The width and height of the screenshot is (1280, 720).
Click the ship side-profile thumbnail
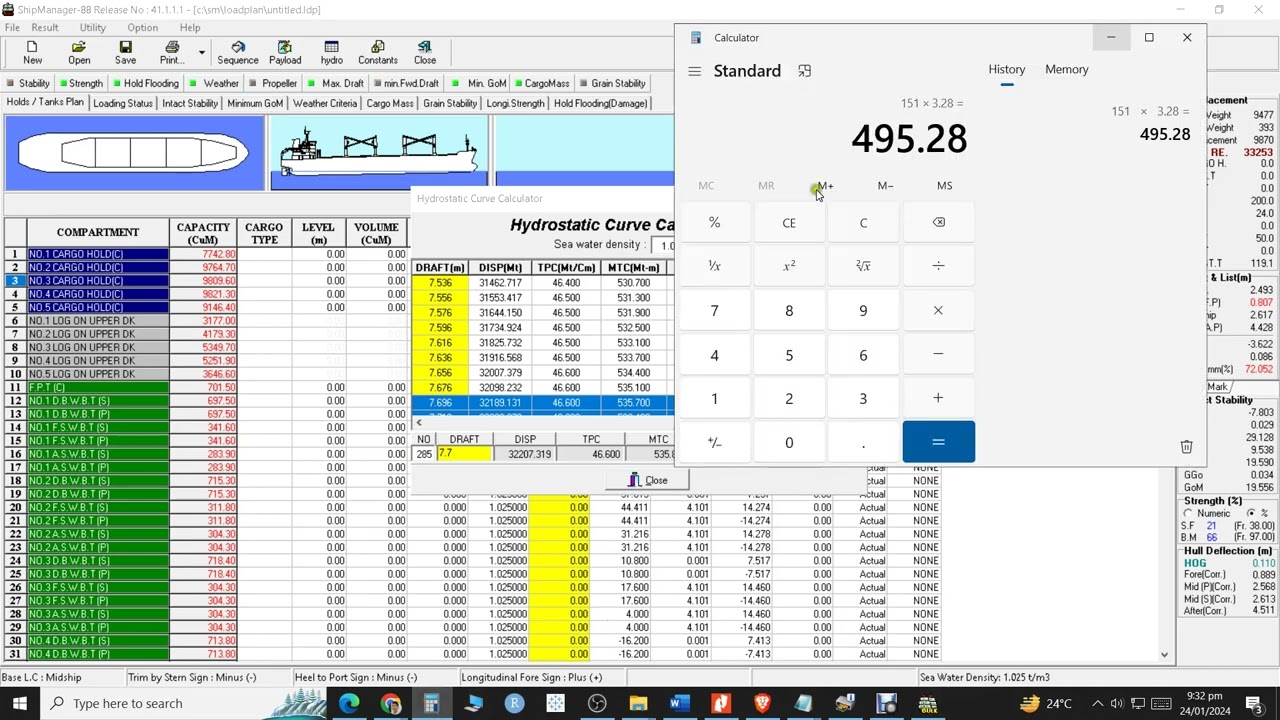click(x=378, y=153)
